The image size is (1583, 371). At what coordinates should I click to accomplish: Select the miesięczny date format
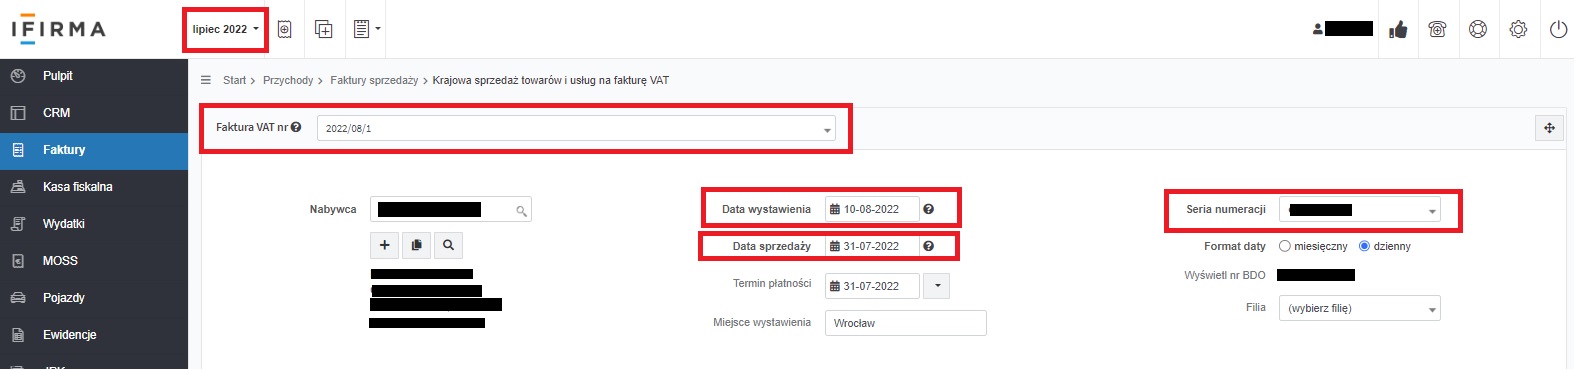tap(1285, 246)
